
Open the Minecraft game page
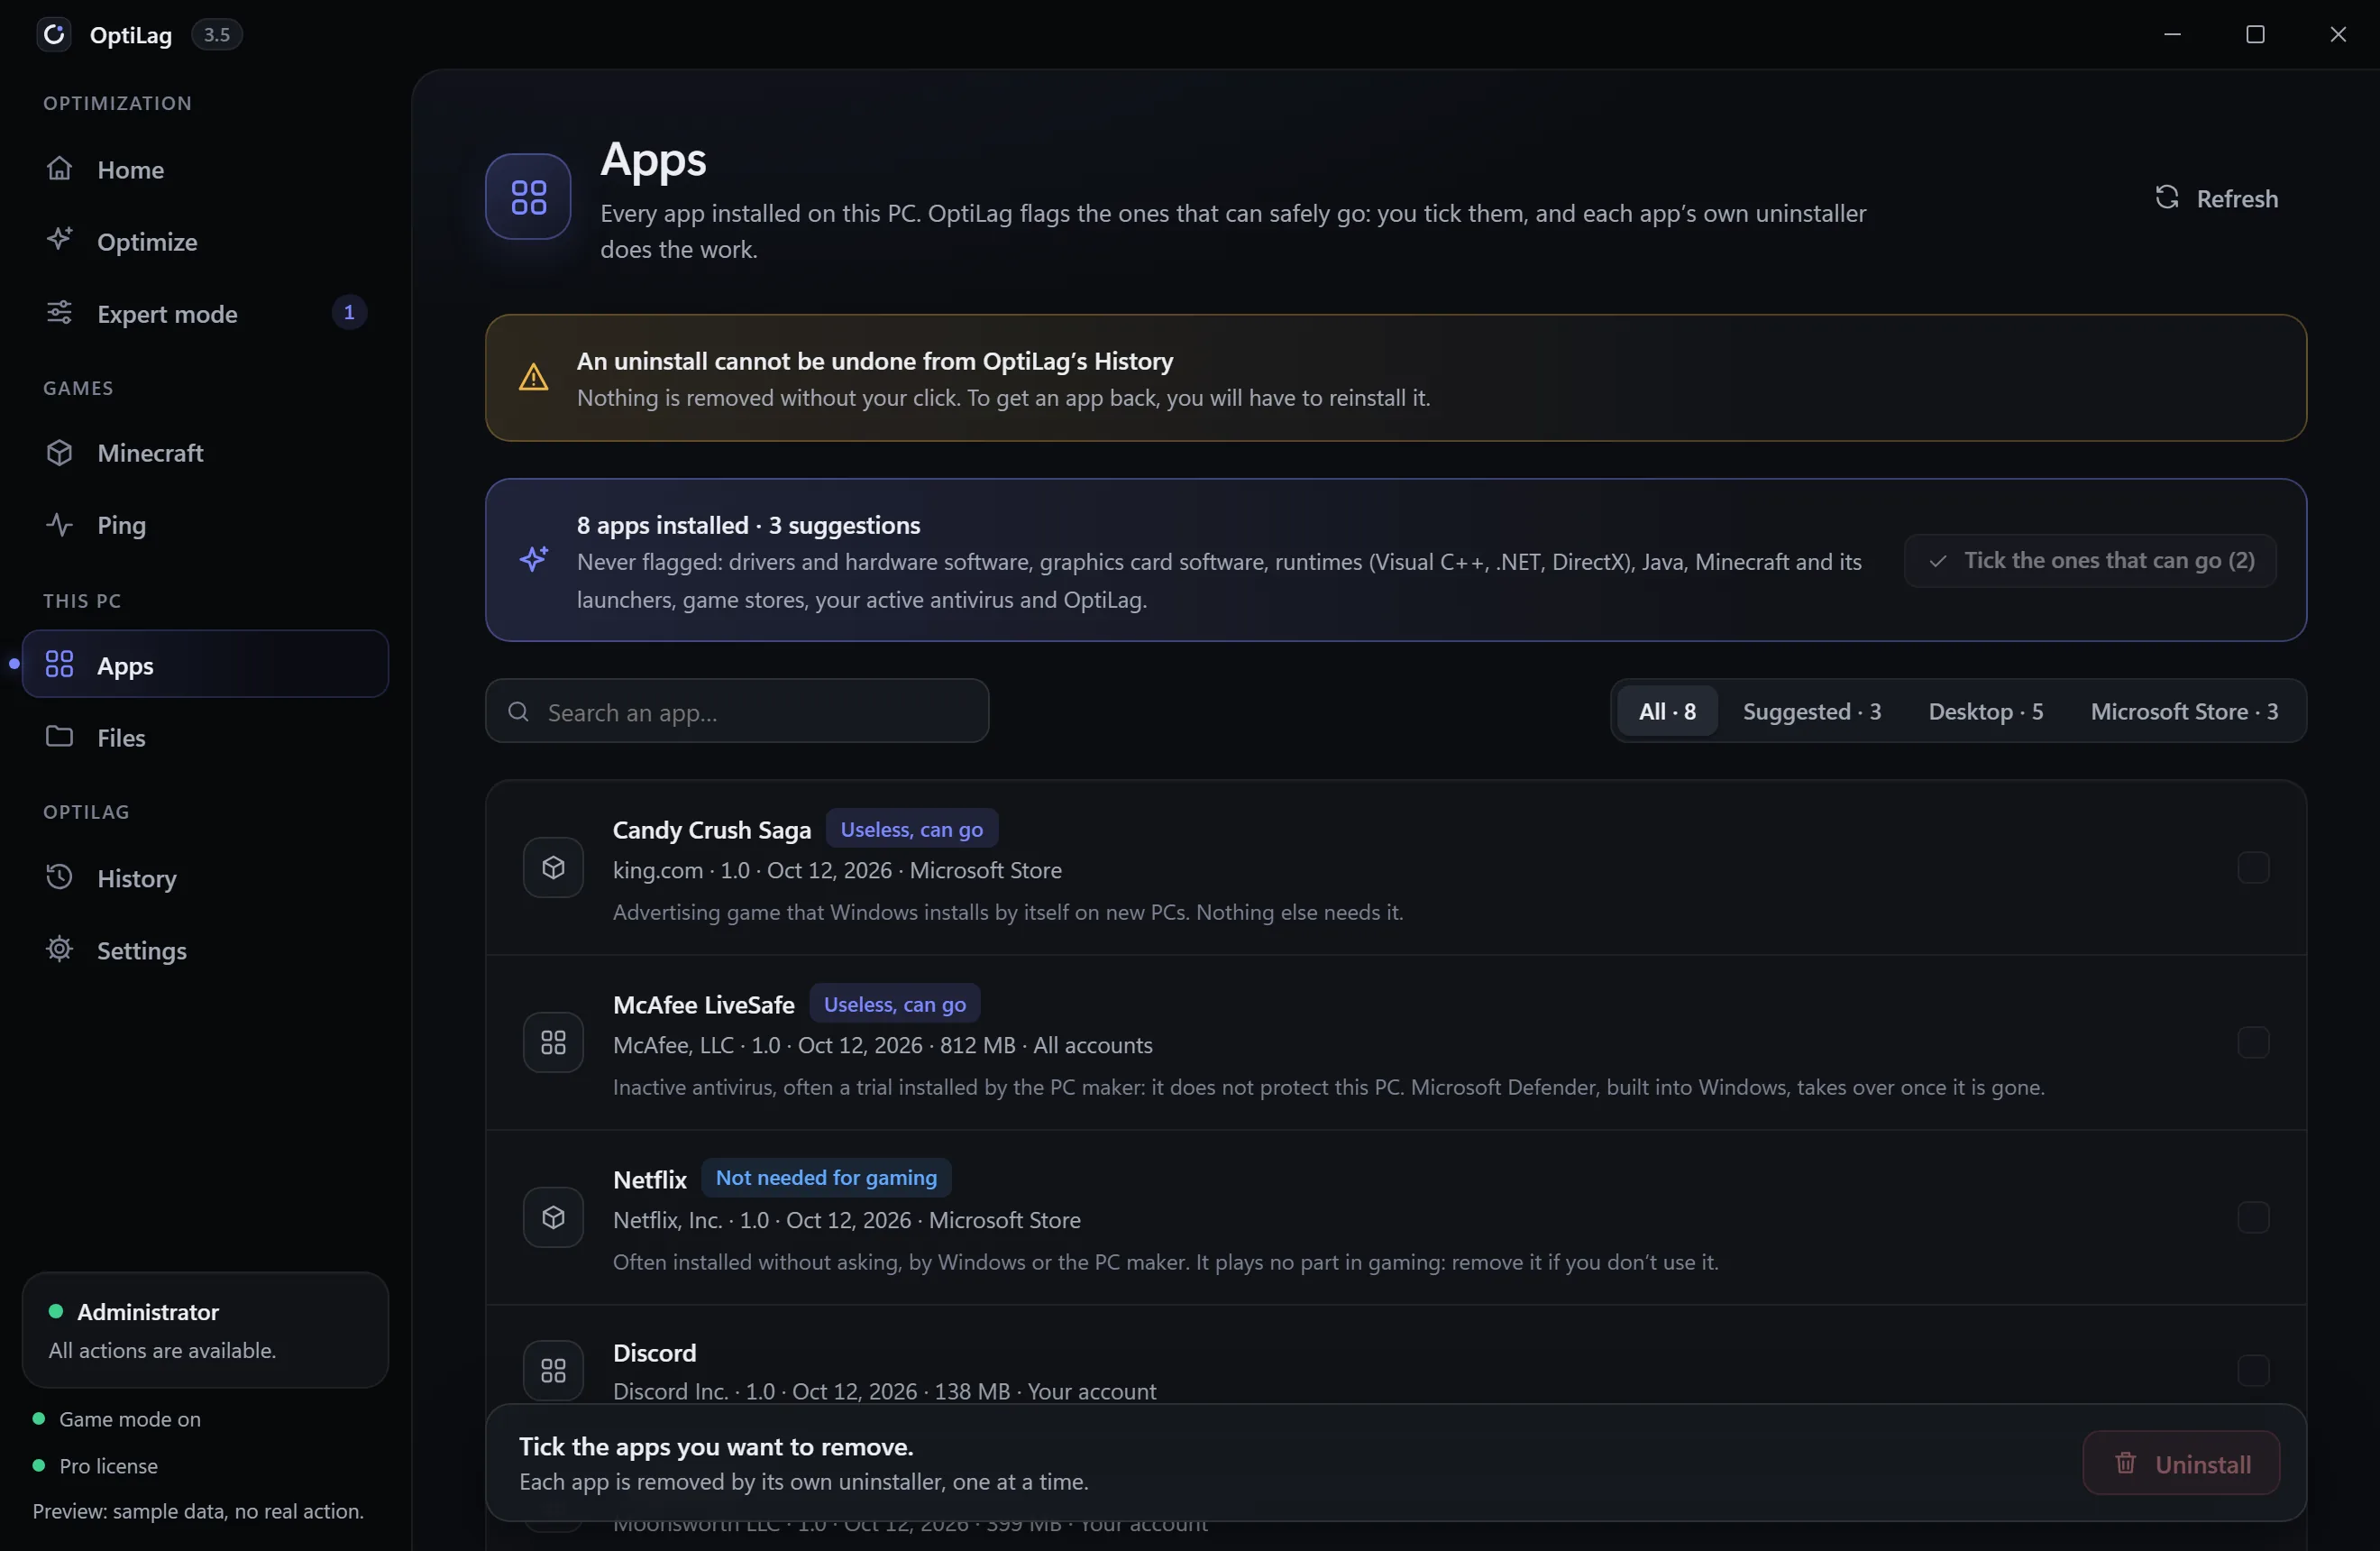[205, 453]
